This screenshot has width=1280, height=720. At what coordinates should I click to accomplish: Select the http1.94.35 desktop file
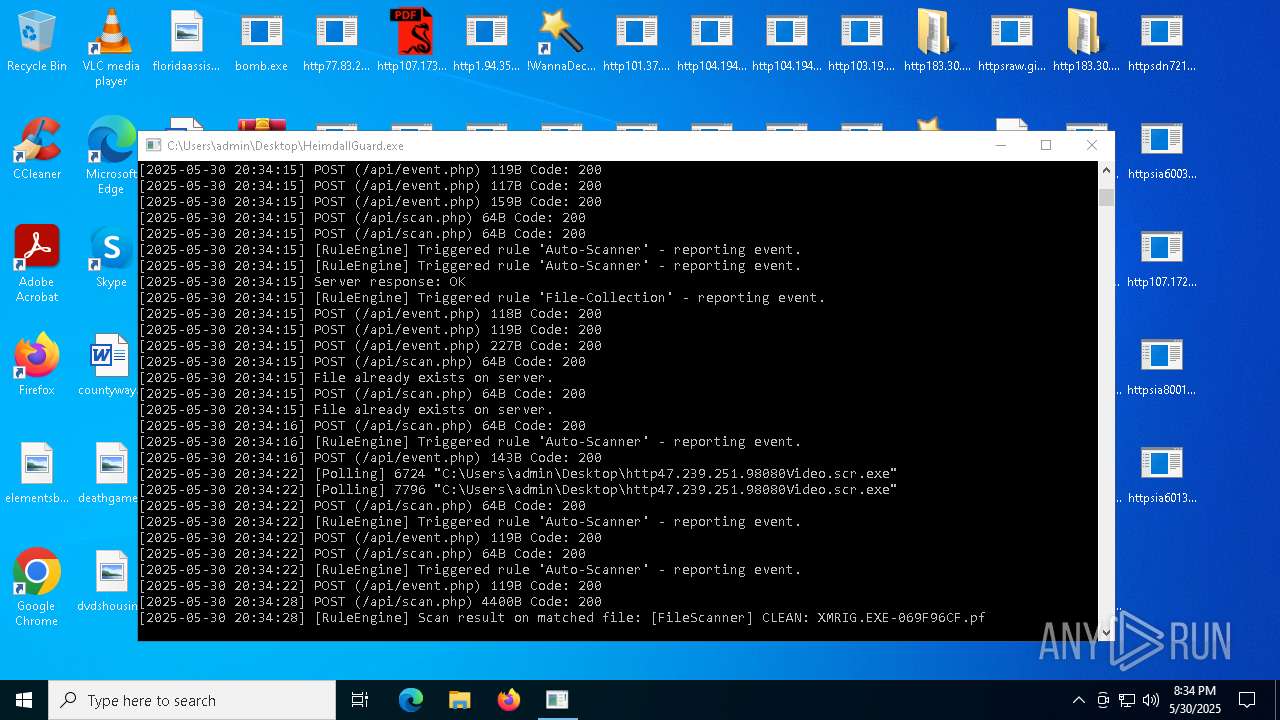point(486,41)
